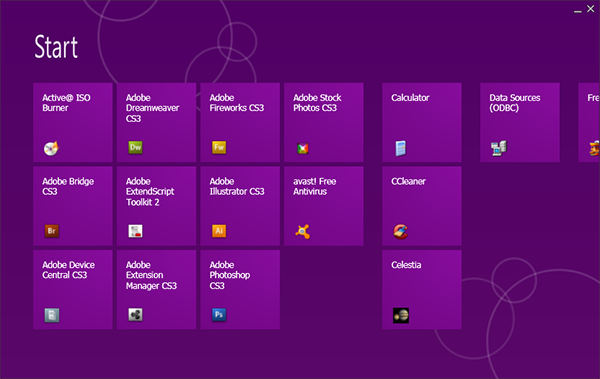The height and width of the screenshot is (379, 600).
Task: Click the Device Central icon
Action: [52, 315]
